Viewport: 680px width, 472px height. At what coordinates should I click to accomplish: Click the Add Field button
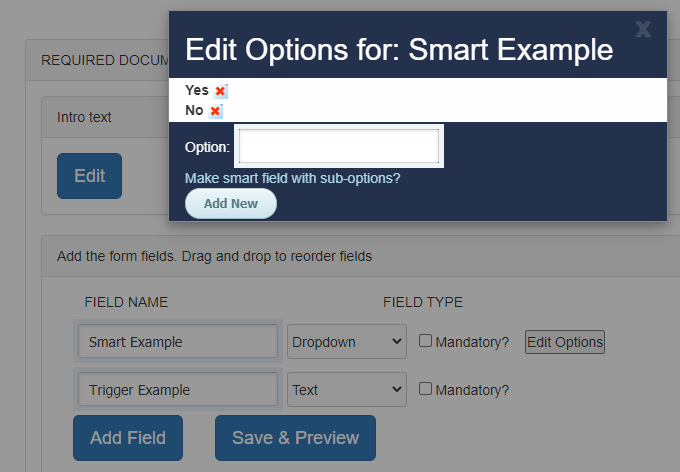[x=128, y=438]
